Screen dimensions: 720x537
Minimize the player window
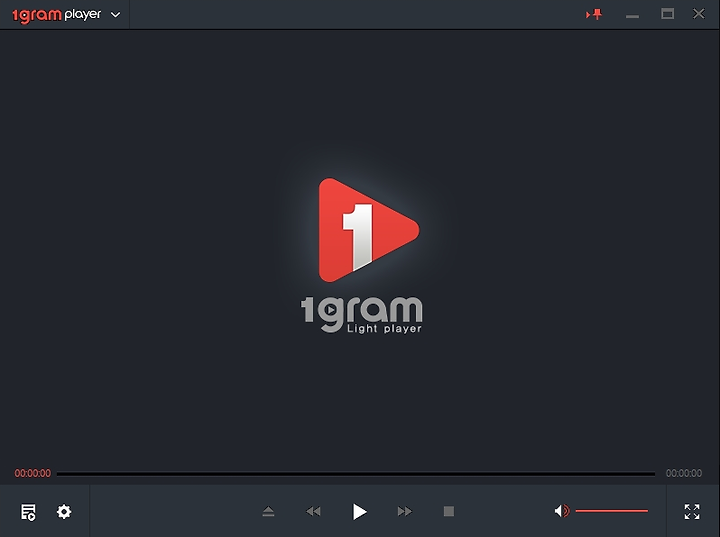point(632,17)
